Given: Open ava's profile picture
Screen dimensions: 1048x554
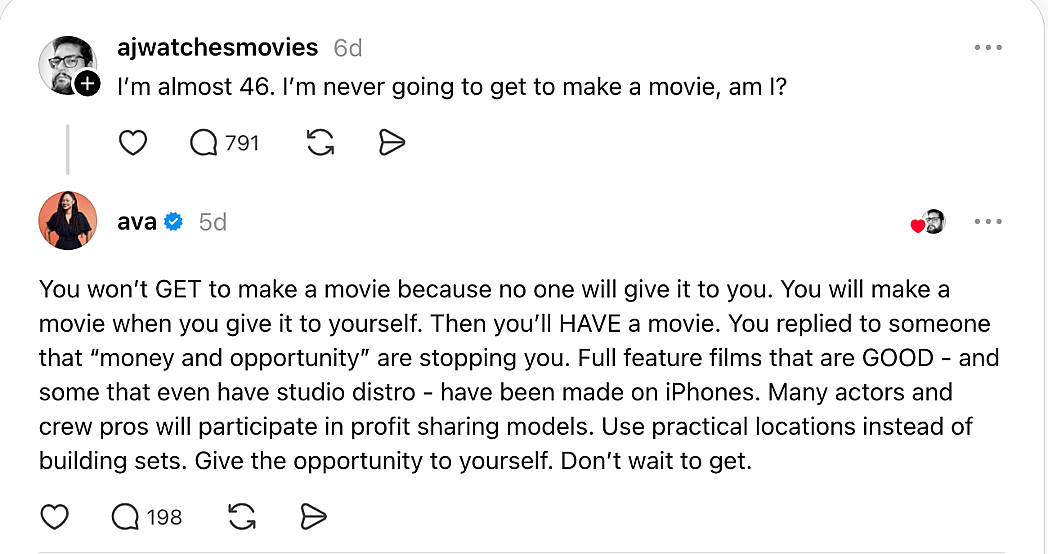Looking at the screenshot, I should 67,221.
